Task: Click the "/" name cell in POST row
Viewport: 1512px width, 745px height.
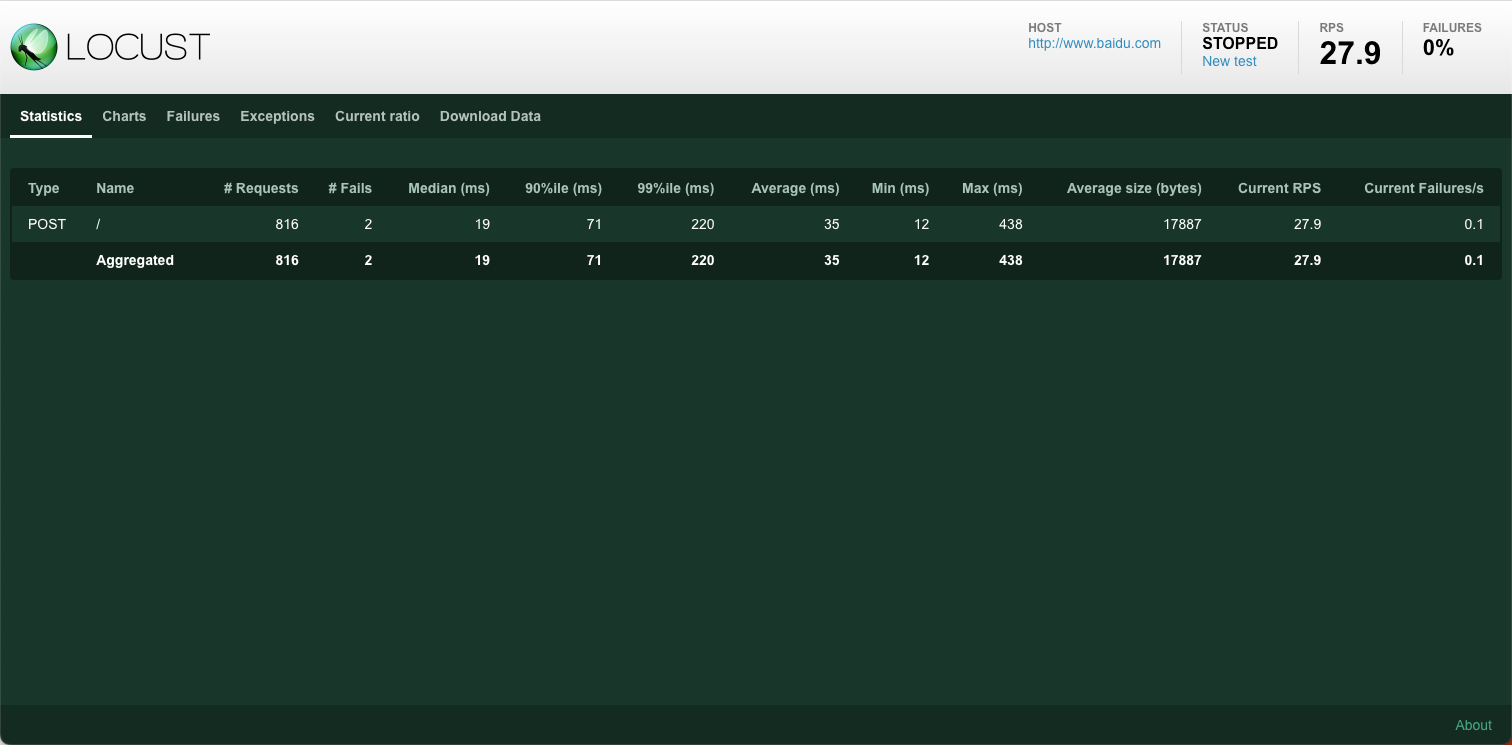Action: (98, 224)
